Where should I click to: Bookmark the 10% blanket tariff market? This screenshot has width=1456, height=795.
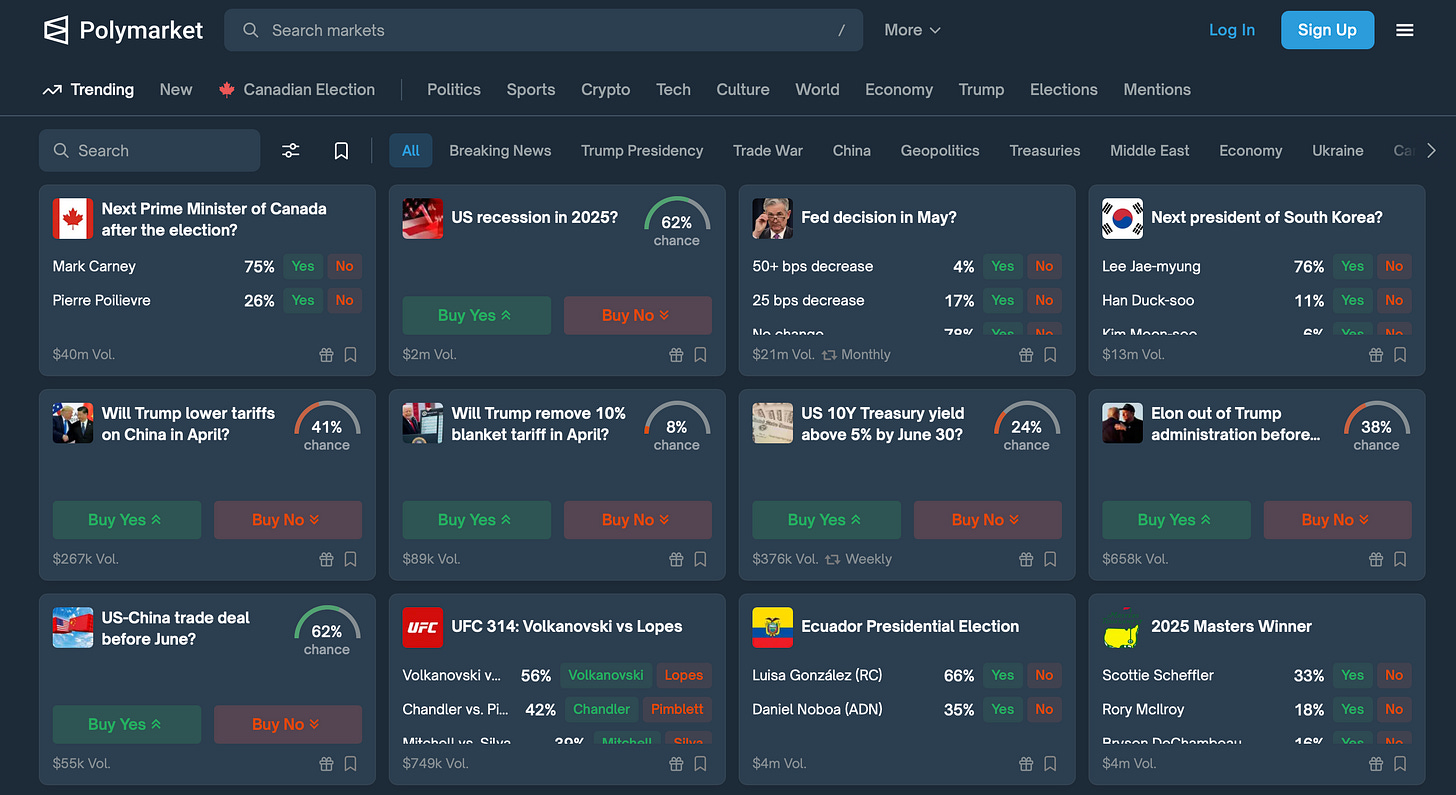700,559
